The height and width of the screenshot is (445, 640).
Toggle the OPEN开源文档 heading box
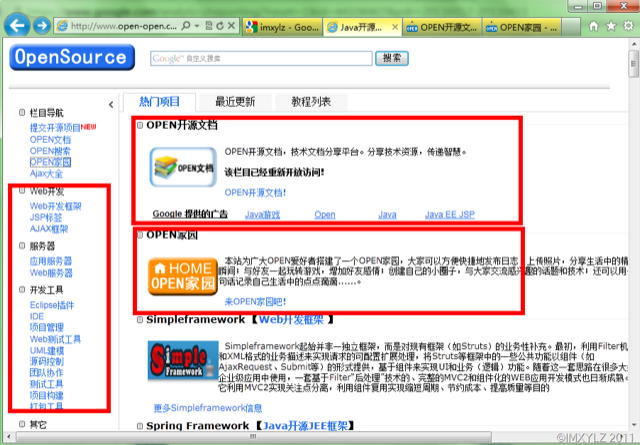140,125
